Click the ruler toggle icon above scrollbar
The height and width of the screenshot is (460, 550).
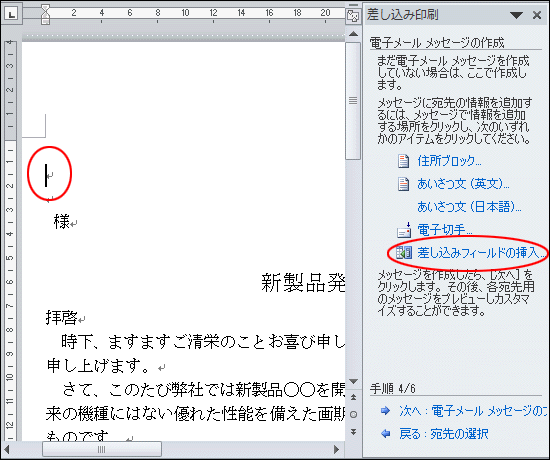(x=353, y=16)
